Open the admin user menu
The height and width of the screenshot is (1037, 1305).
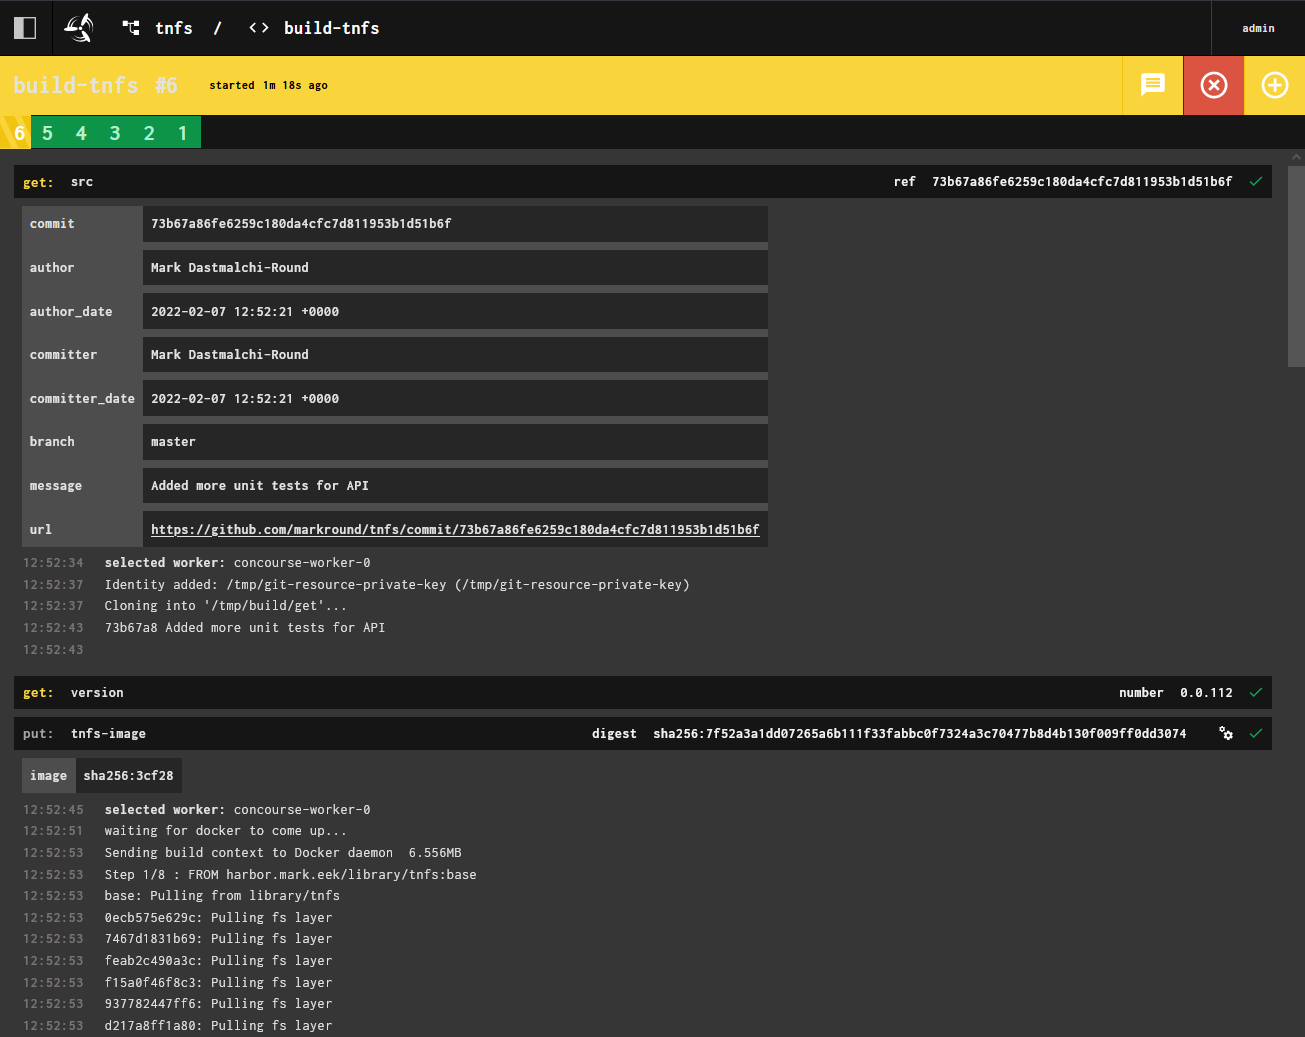[x=1258, y=28]
